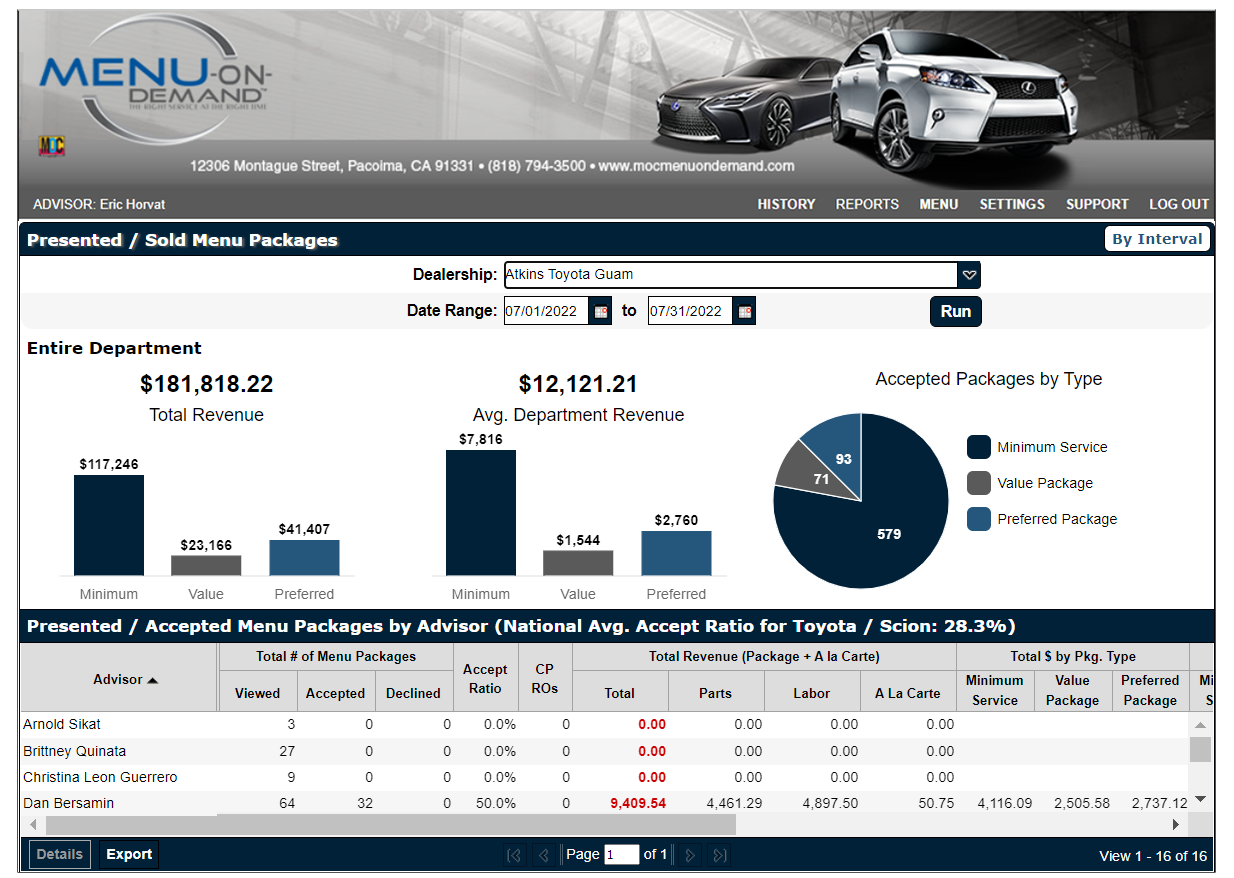The width and height of the screenshot is (1234, 878).
Task: Click Dan Bersamin total 9,409.54
Action: 638,803
